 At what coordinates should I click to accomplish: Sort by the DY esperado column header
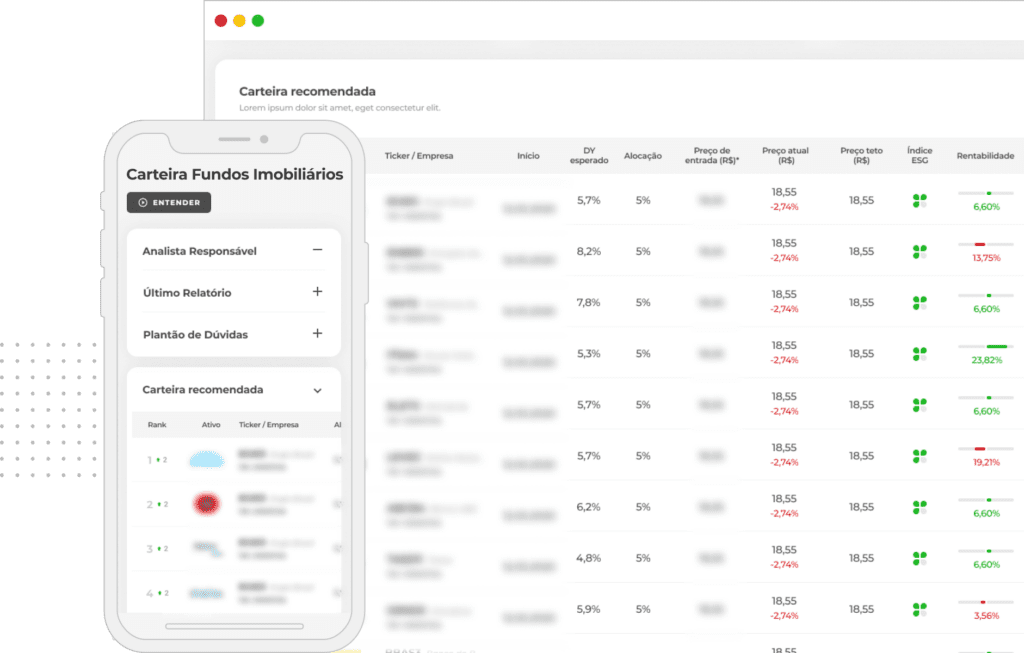(589, 155)
